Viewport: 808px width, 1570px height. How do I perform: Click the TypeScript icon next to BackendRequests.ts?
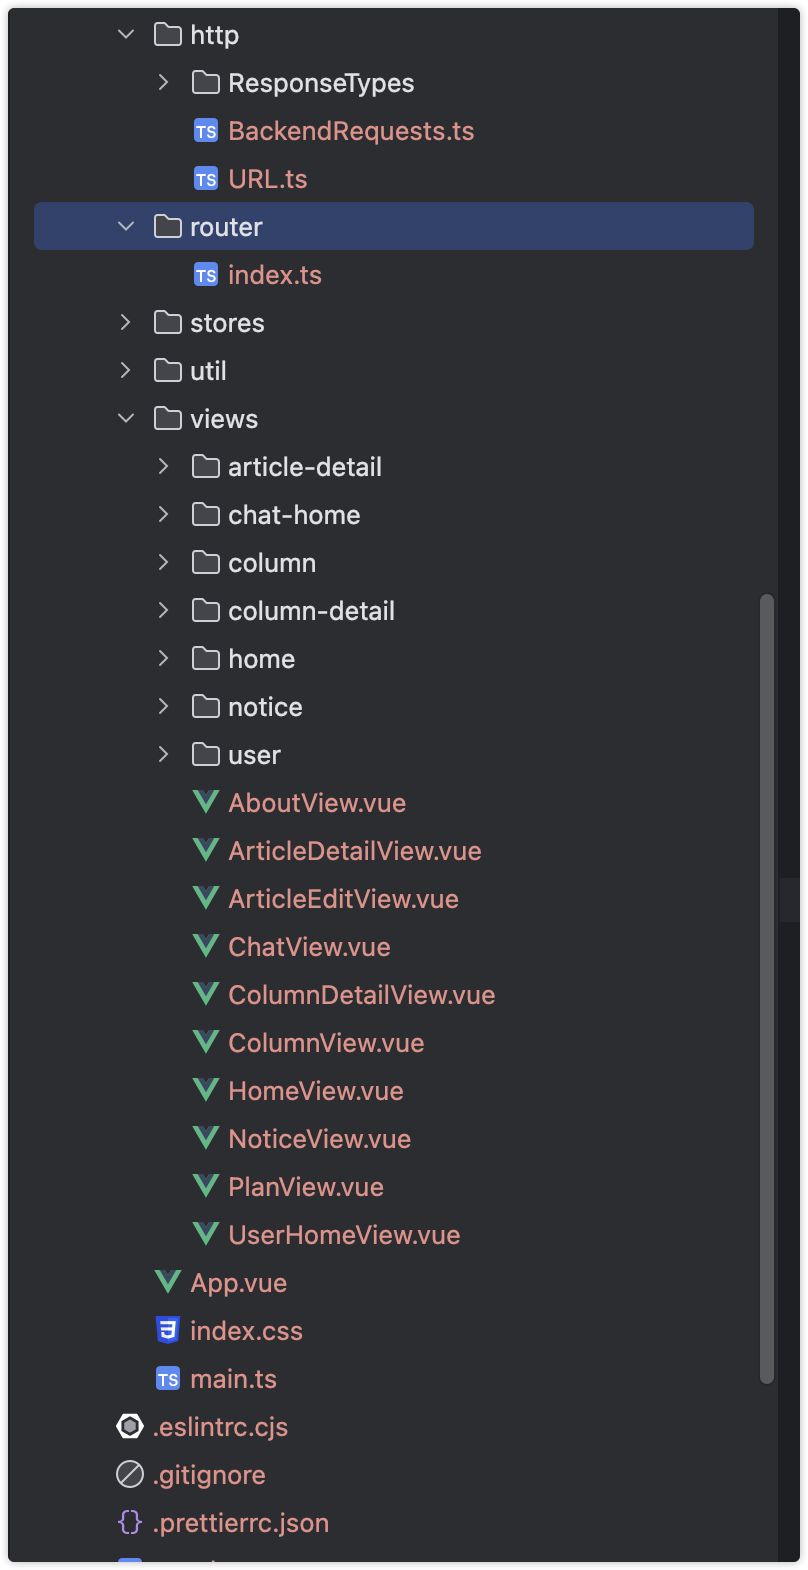point(206,131)
